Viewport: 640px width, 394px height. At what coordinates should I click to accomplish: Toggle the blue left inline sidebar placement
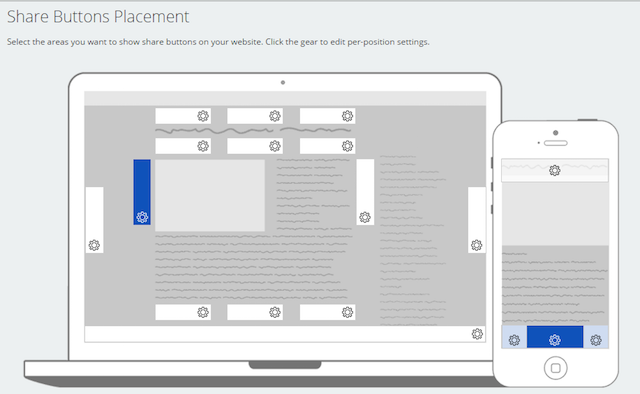[x=142, y=192]
